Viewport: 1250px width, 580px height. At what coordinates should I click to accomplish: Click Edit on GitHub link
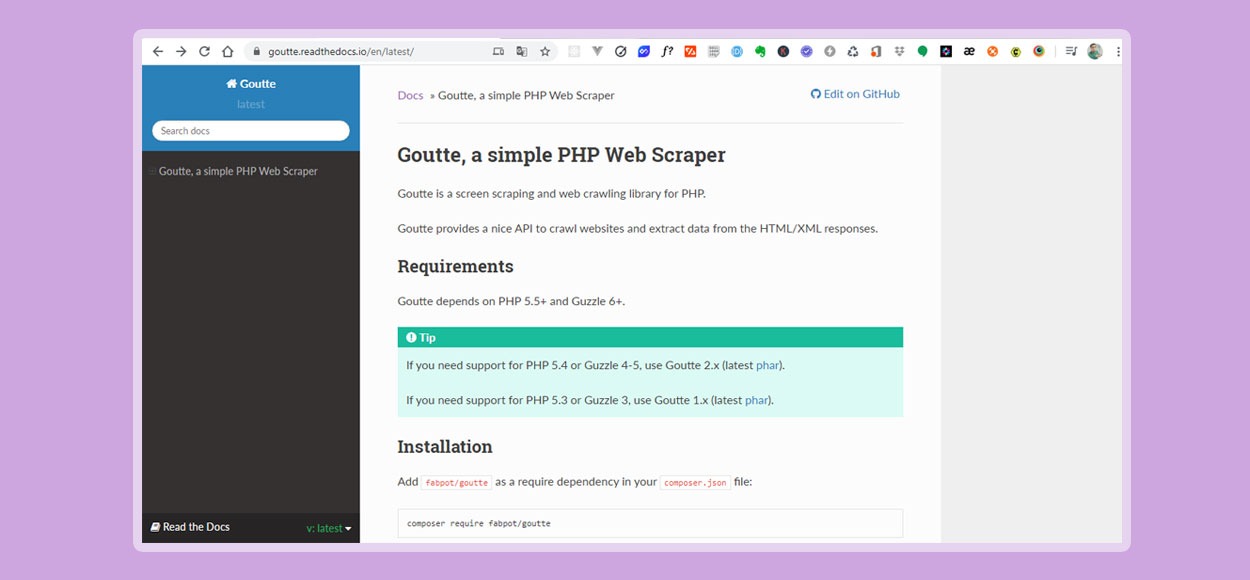click(x=855, y=94)
